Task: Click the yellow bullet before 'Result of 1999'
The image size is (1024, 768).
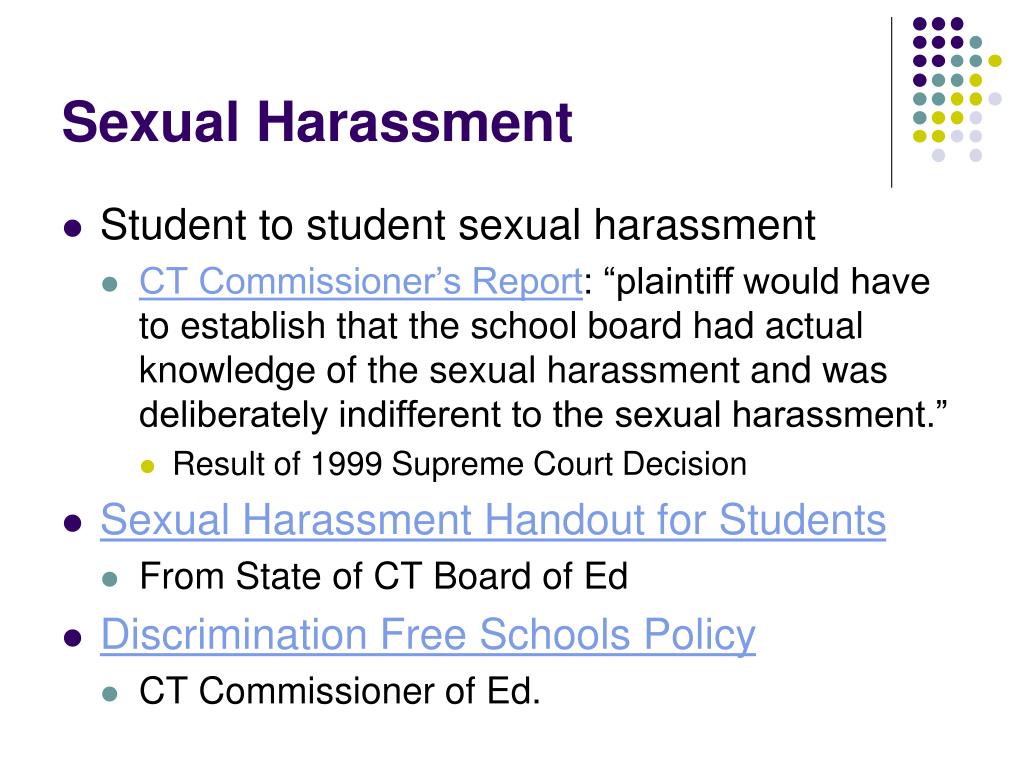Action: coord(148,466)
